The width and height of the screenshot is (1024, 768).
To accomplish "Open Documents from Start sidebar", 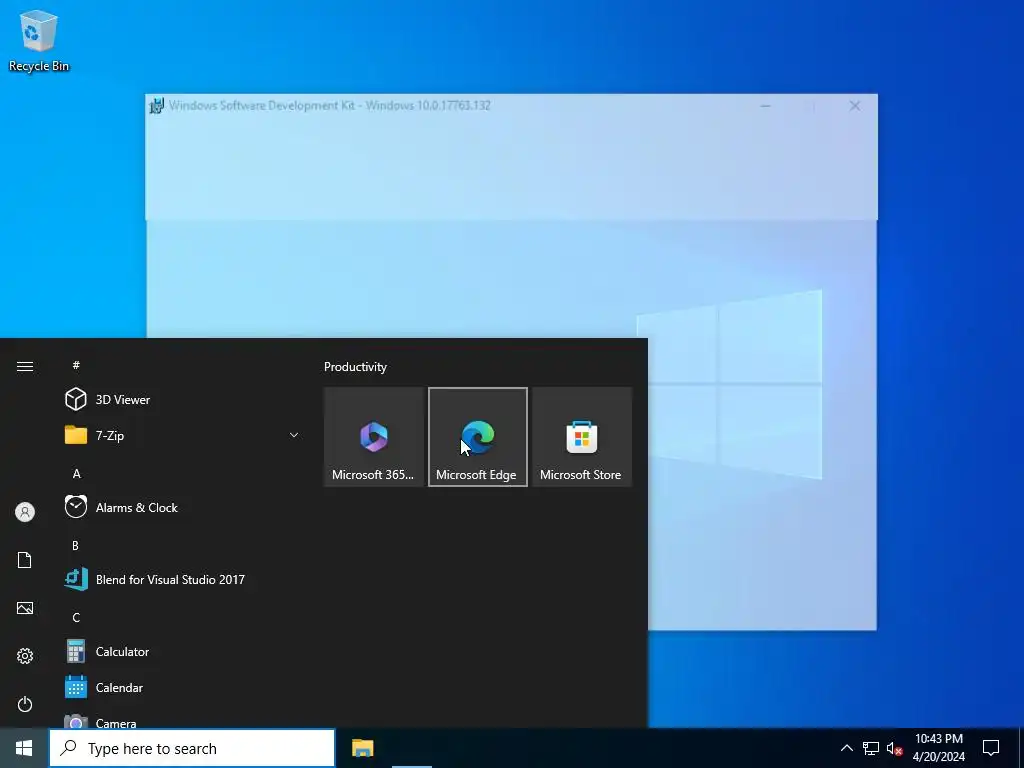I will [25, 560].
